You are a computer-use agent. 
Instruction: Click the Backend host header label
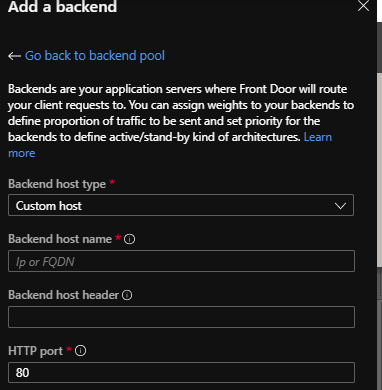coord(63,295)
